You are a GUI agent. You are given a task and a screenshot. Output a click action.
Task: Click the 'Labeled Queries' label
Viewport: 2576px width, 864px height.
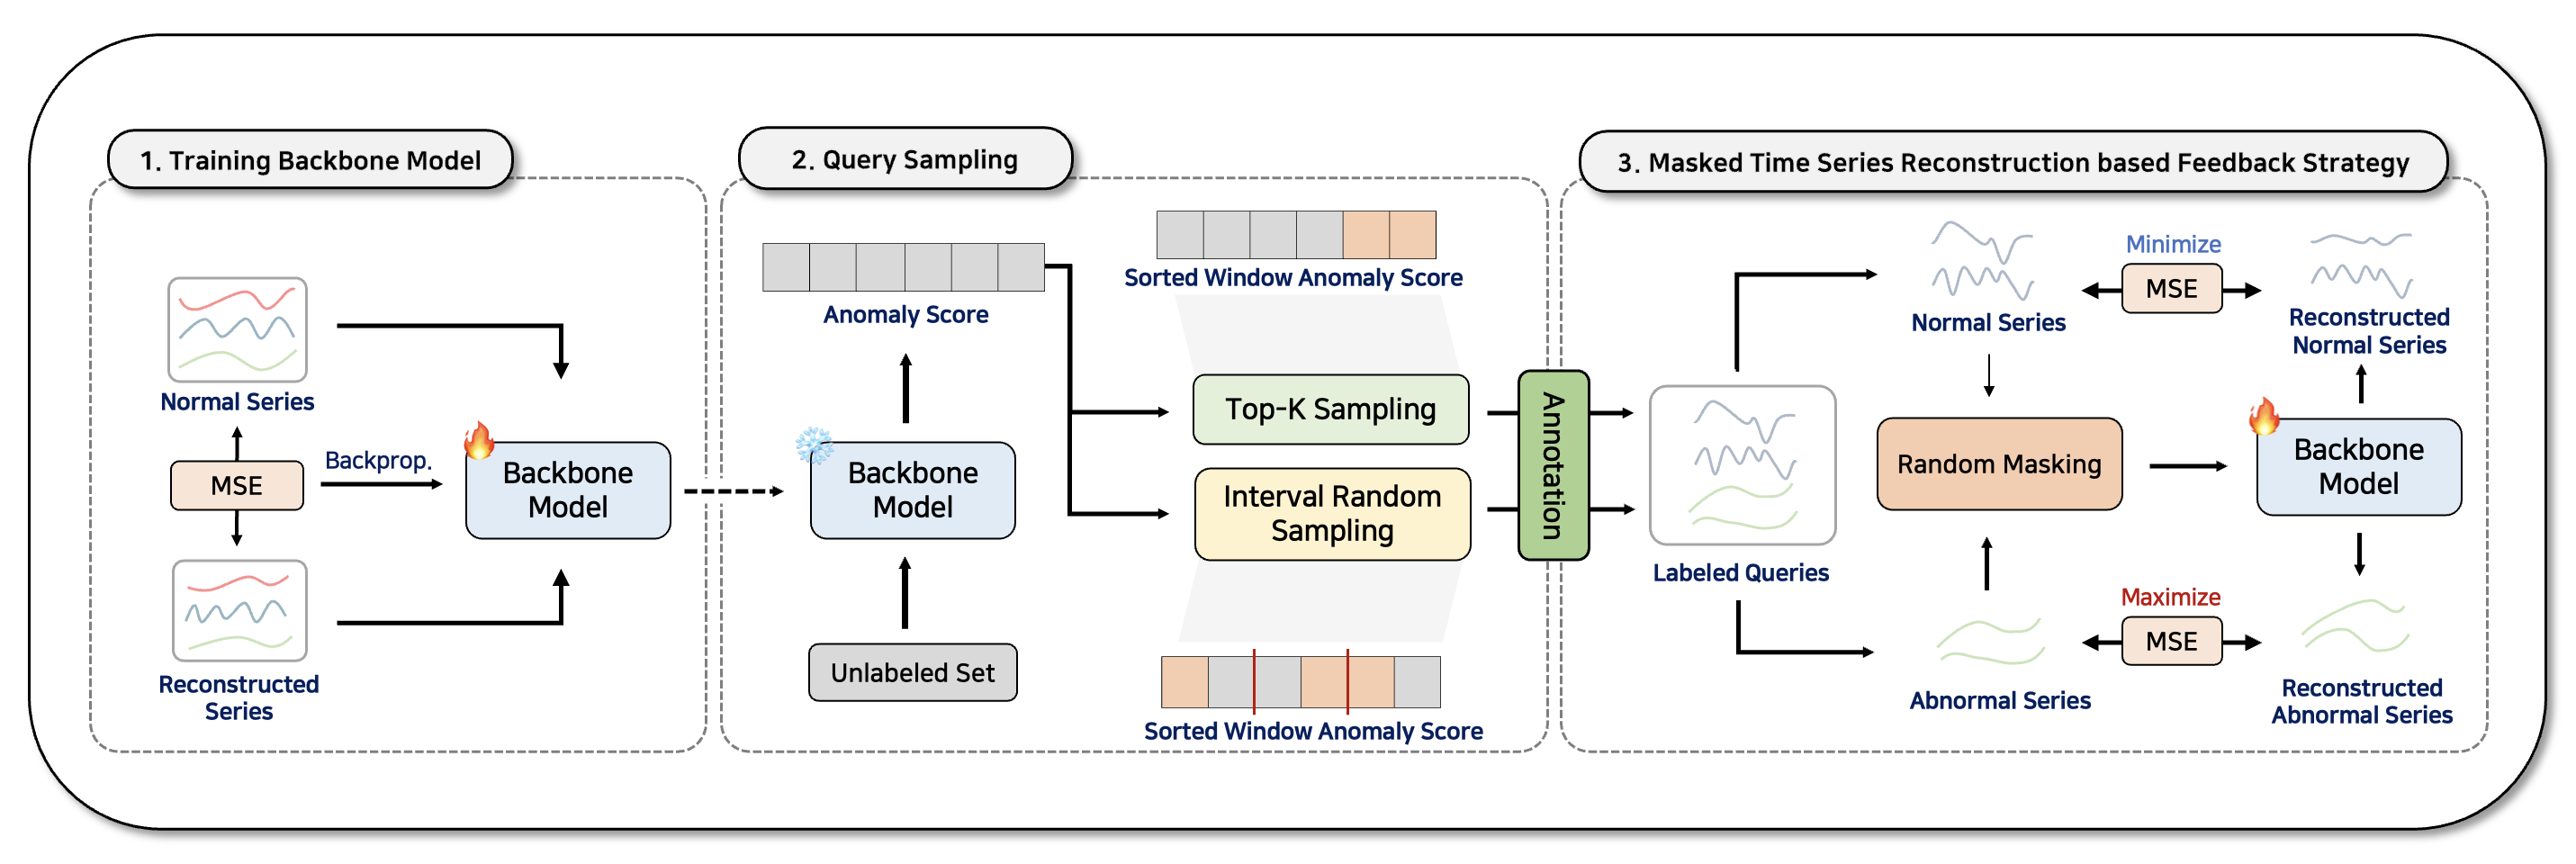click(1741, 573)
